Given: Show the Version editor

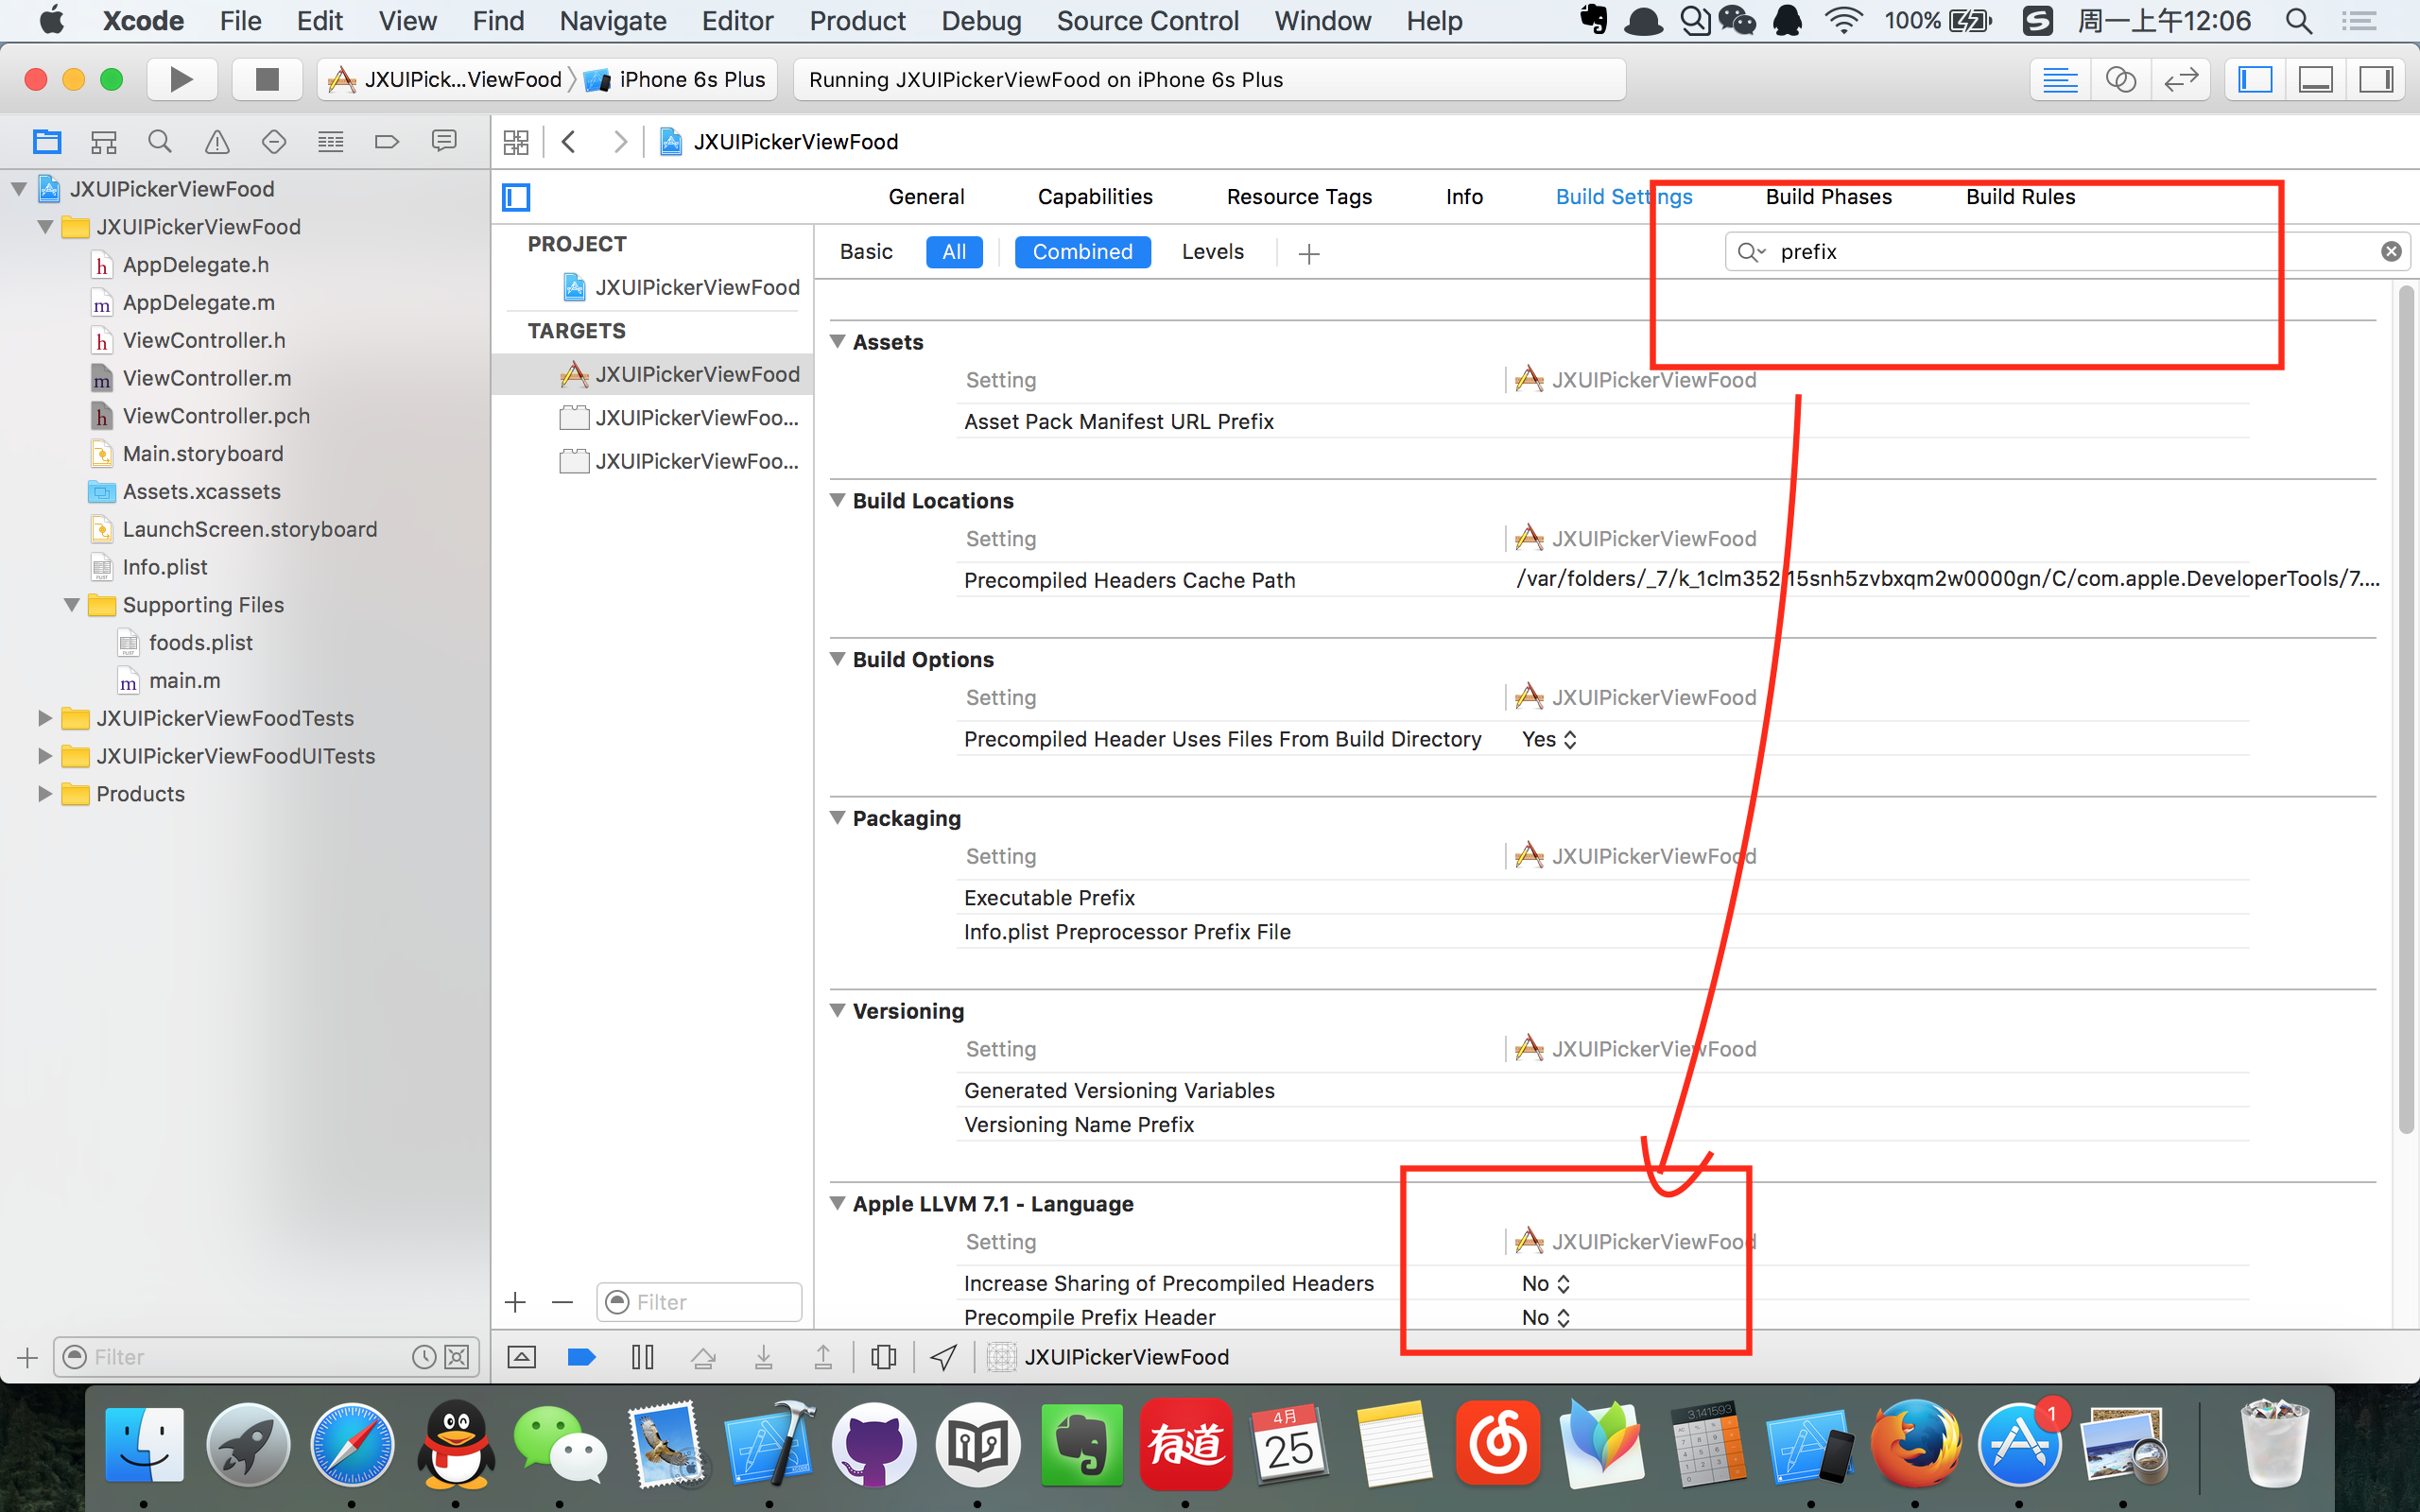Looking at the screenshot, I should (x=2181, y=79).
